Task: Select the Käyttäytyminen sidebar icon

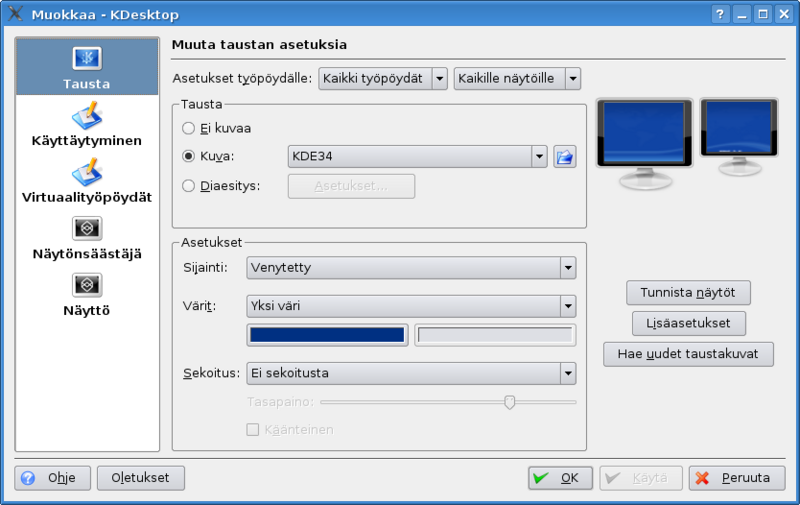Action: (86, 116)
